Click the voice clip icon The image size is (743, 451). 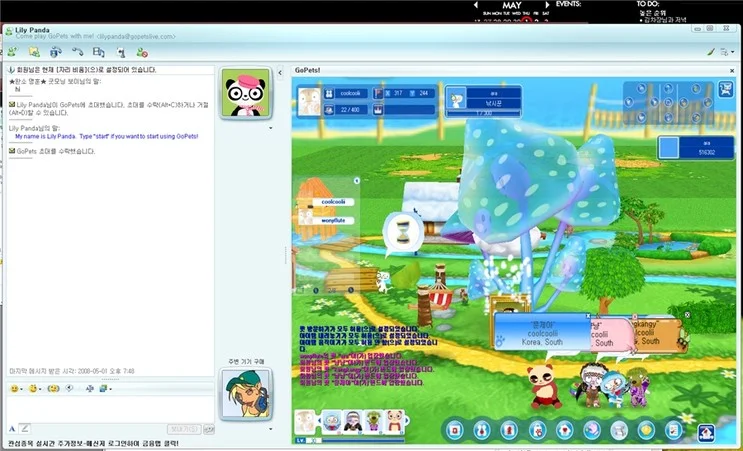click(x=69, y=388)
